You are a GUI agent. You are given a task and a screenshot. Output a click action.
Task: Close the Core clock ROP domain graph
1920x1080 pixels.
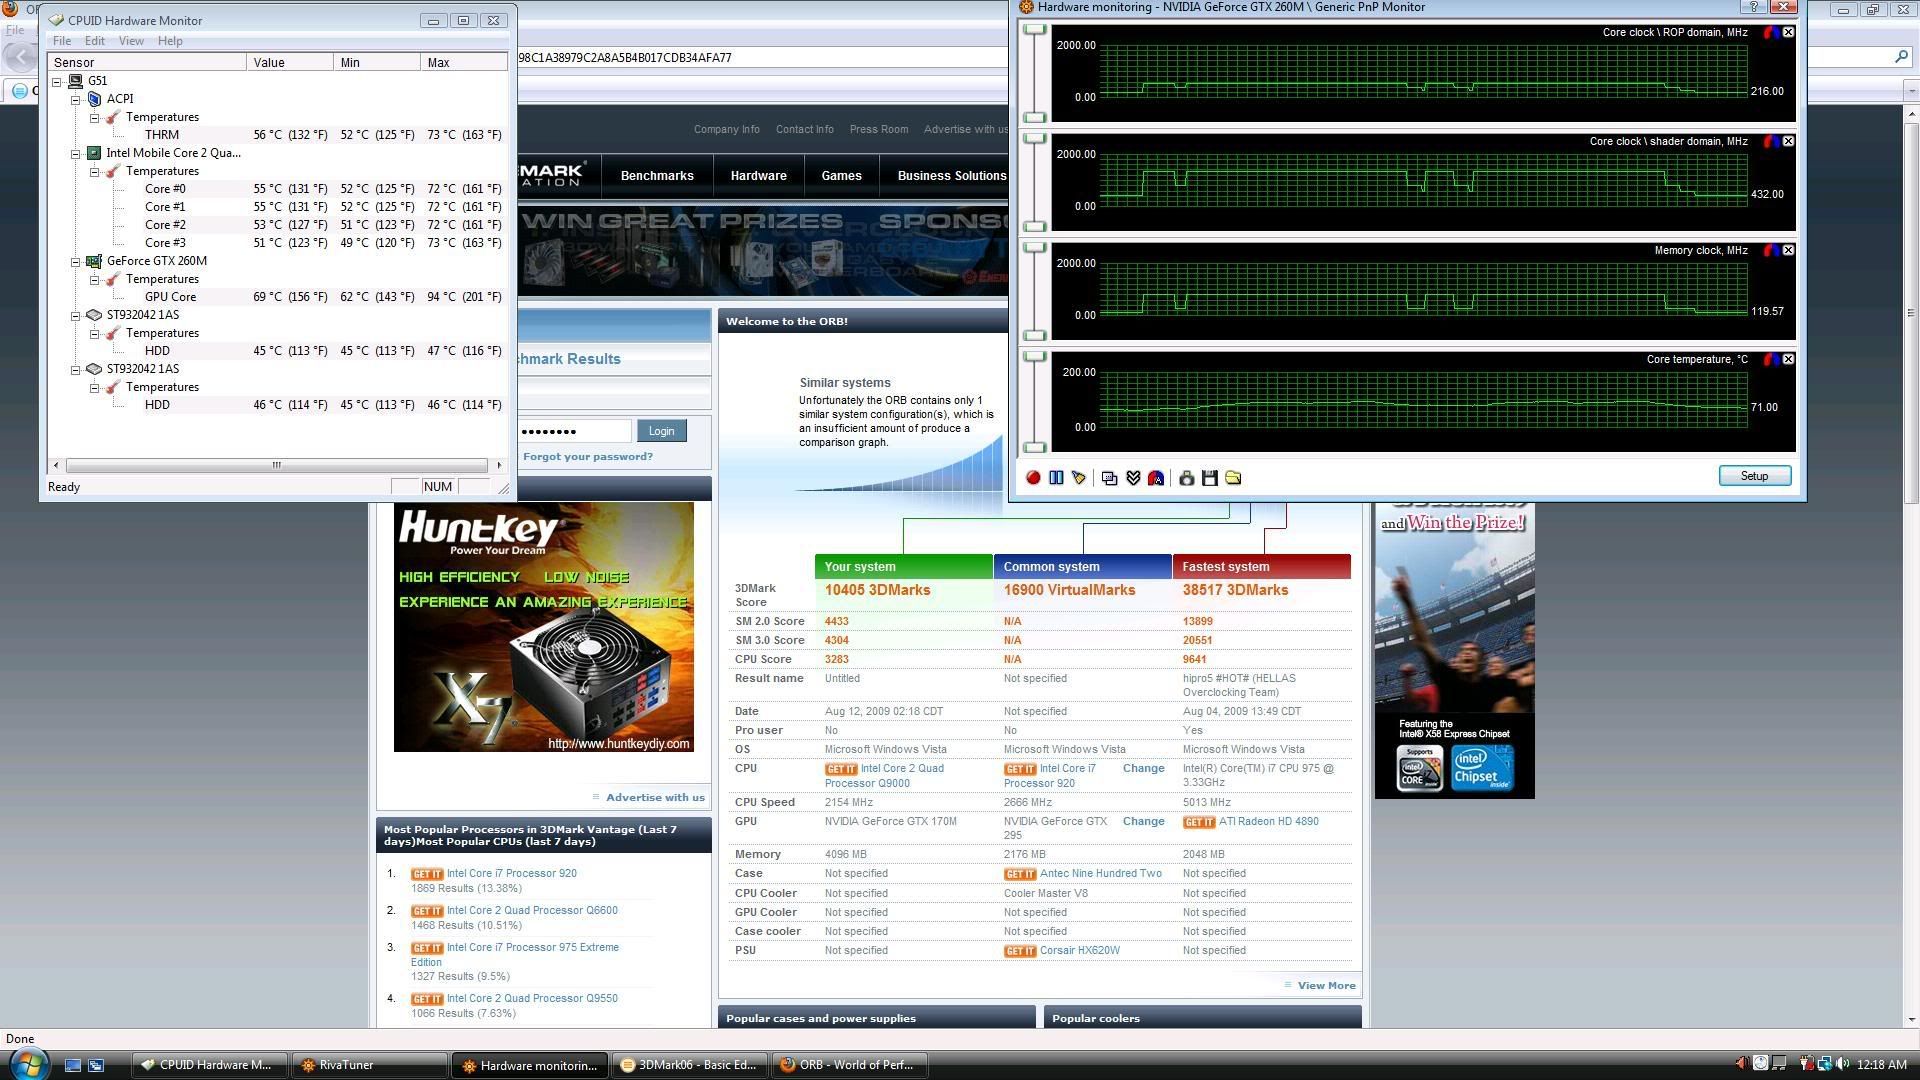tap(1789, 32)
